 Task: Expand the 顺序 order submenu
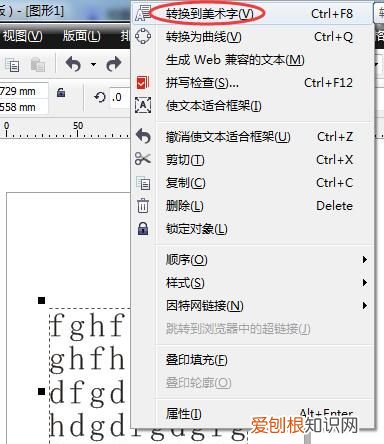click(253, 260)
